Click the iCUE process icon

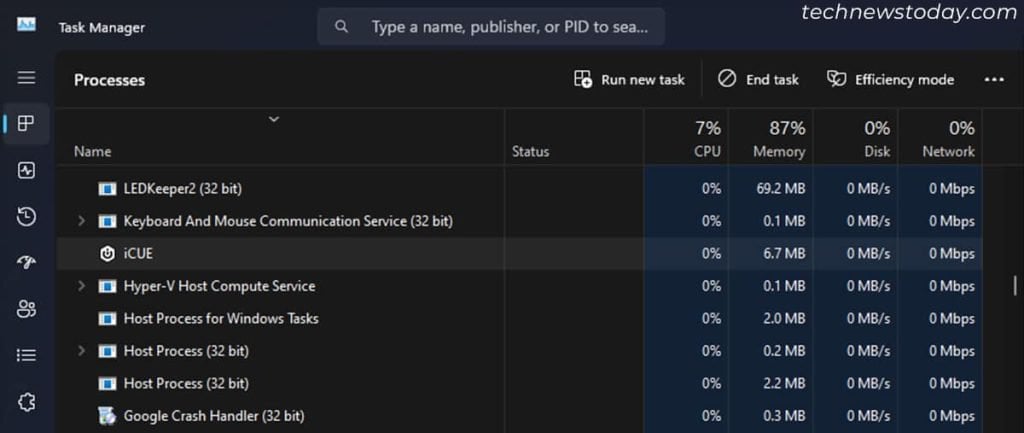pyautogui.click(x=107, y=254)
